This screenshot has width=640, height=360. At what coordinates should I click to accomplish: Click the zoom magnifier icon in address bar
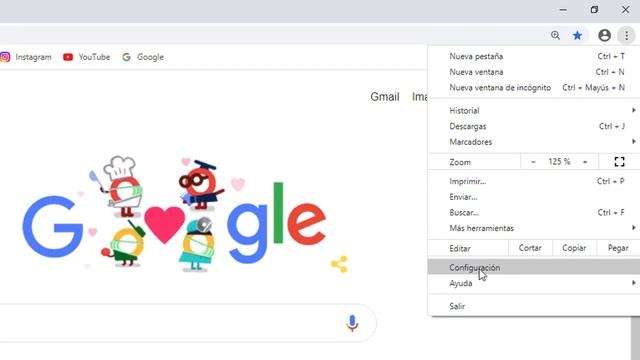tap(555, 35)
